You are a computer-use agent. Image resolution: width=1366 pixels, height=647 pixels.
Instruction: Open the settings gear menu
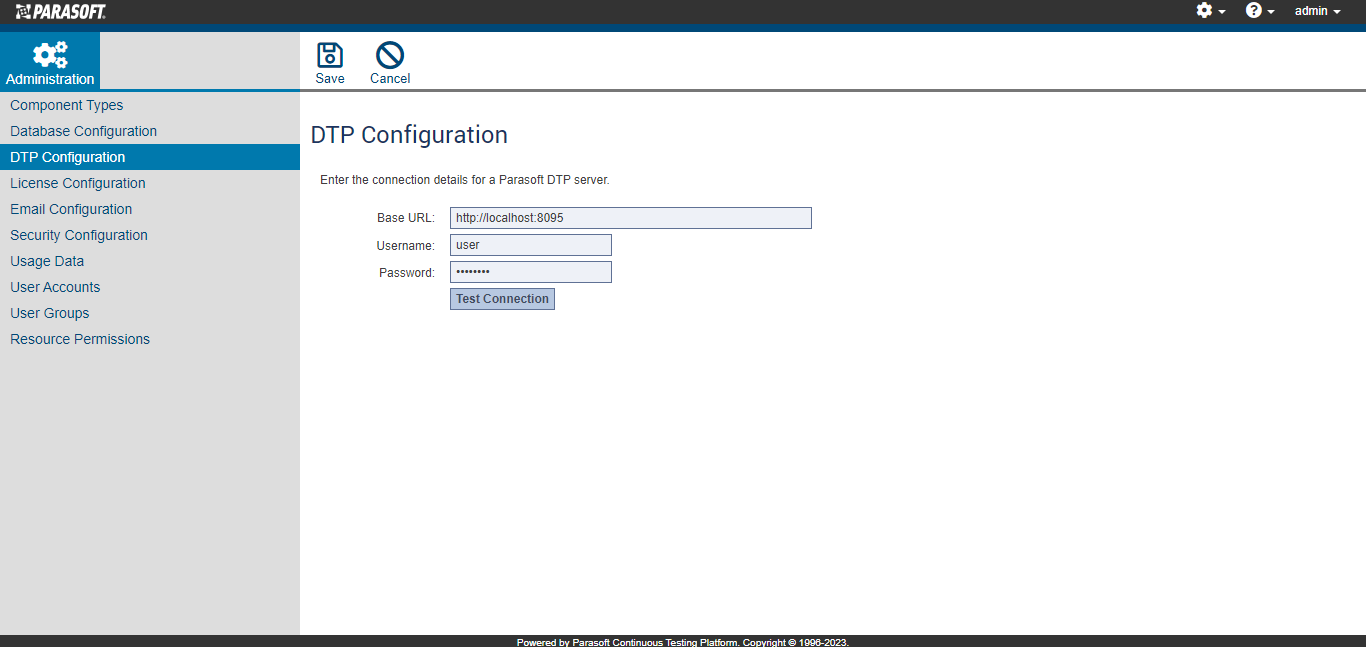(1211, 11)
